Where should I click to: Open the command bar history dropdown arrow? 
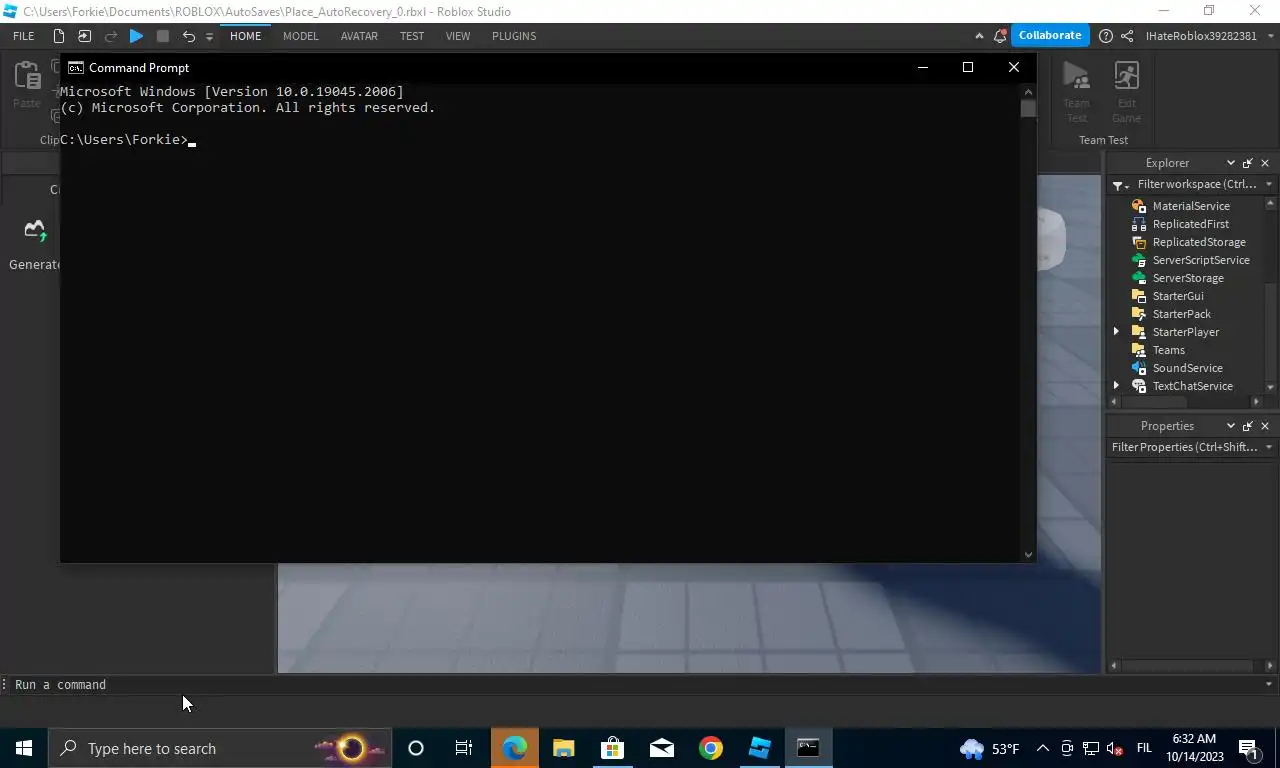(1269, 685)
